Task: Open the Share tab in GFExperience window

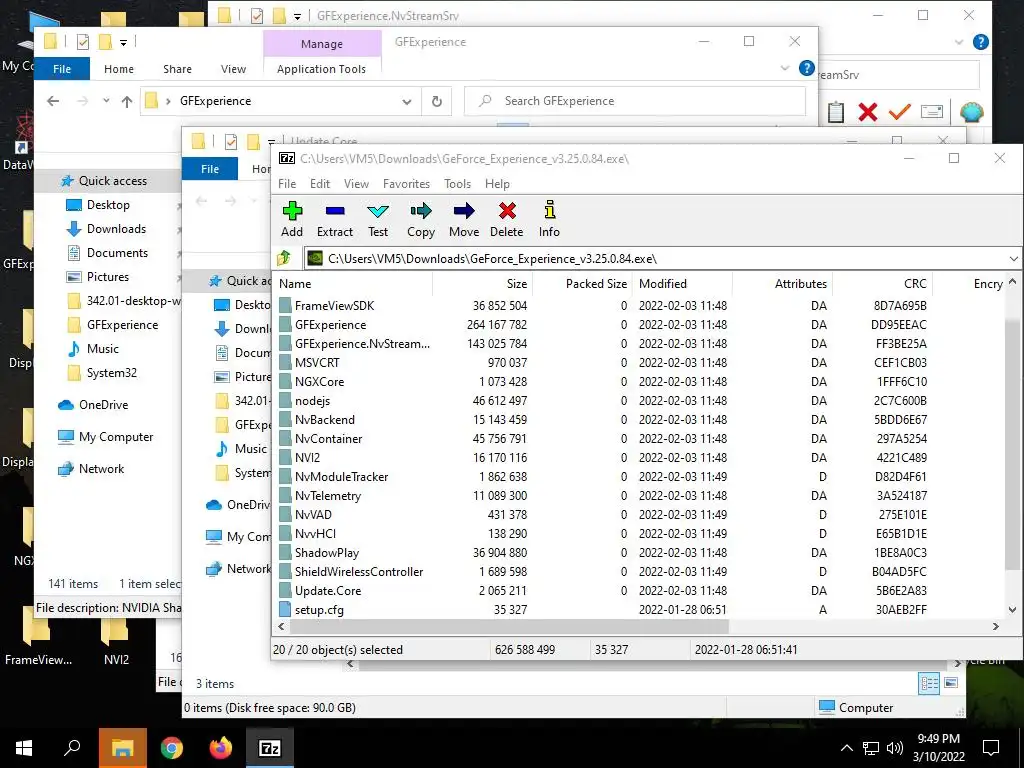Action: pyautogui.click(x=177, y=69)
